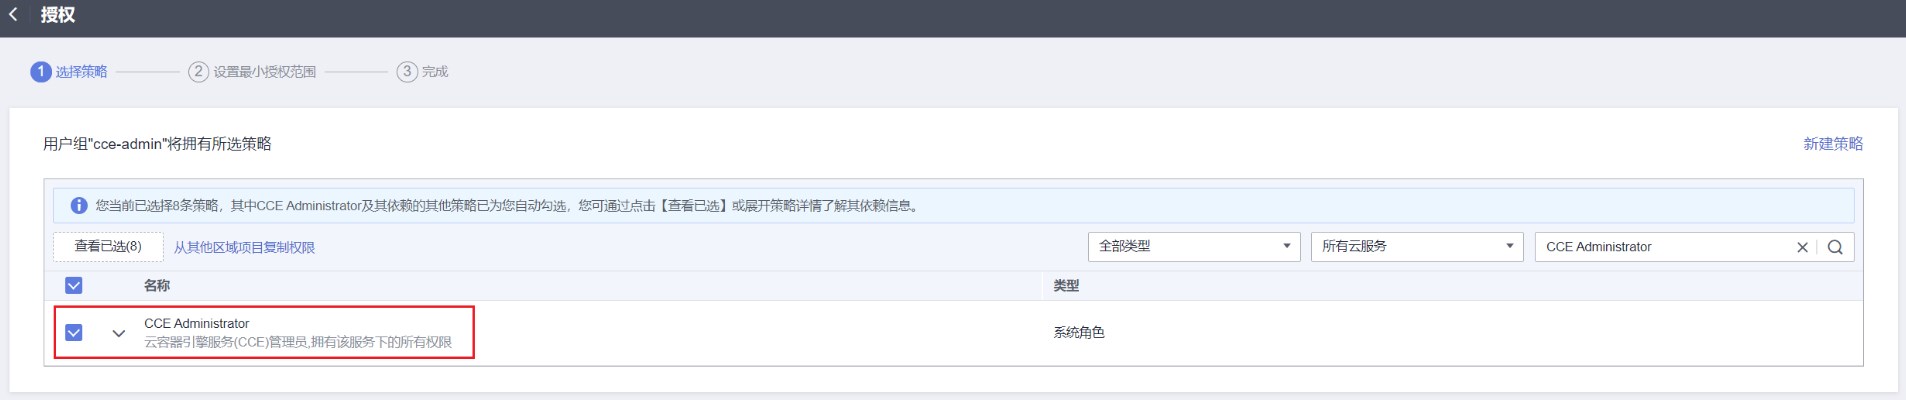
Task: Click the step 1 circle icon
Action: [40, 72]
